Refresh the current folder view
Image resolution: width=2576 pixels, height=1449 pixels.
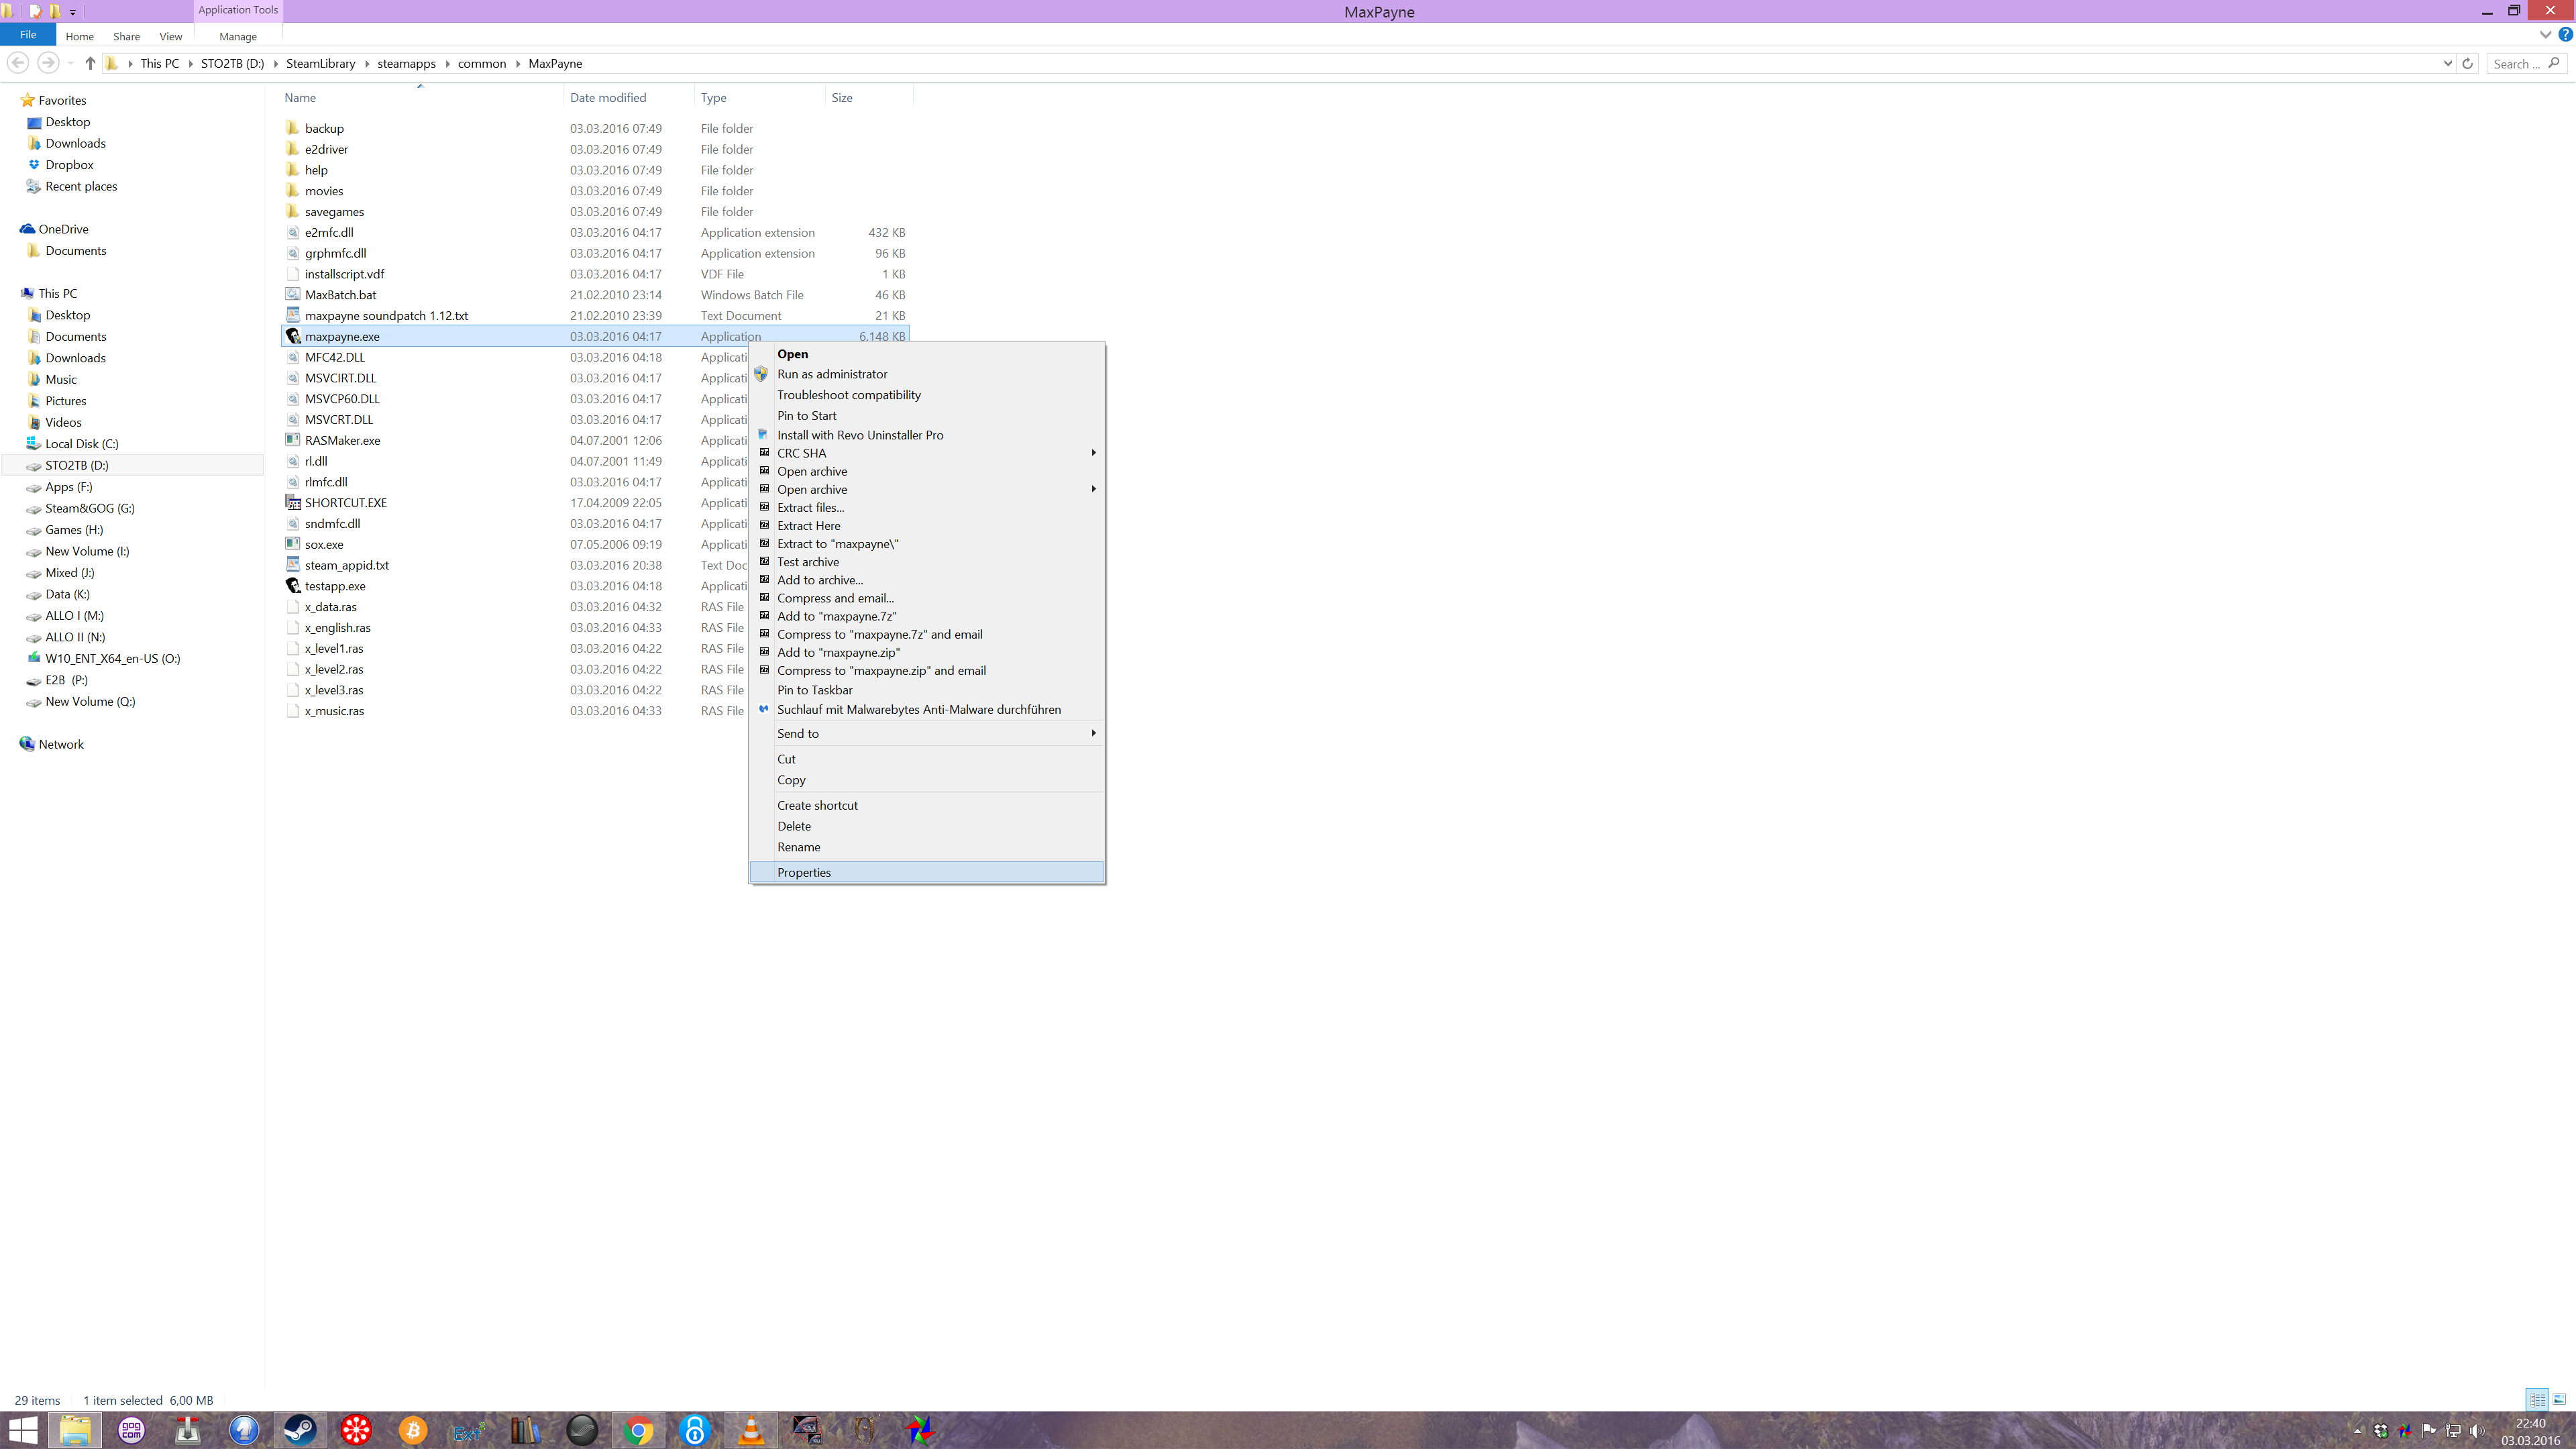[2467, 63]
